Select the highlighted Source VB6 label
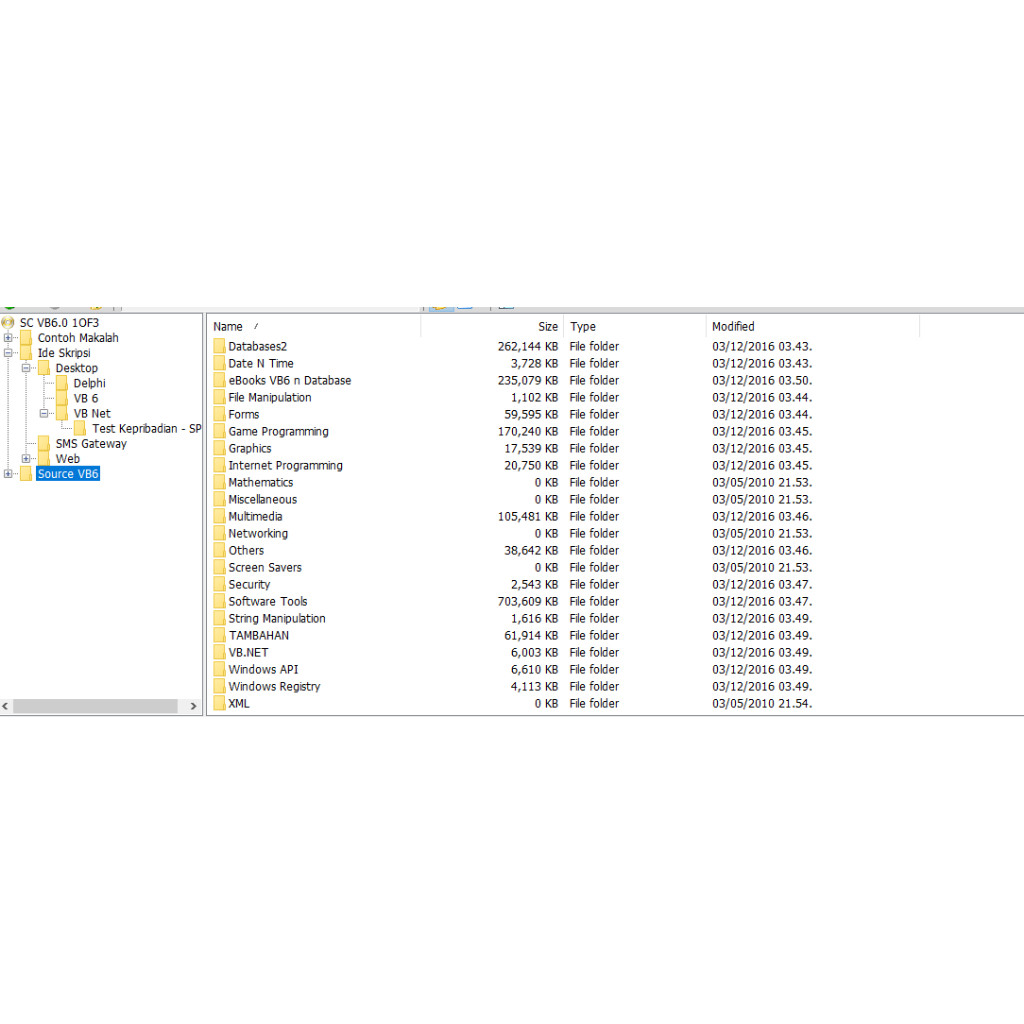The image size is (1024, 1024). click(x=68, y=473)
